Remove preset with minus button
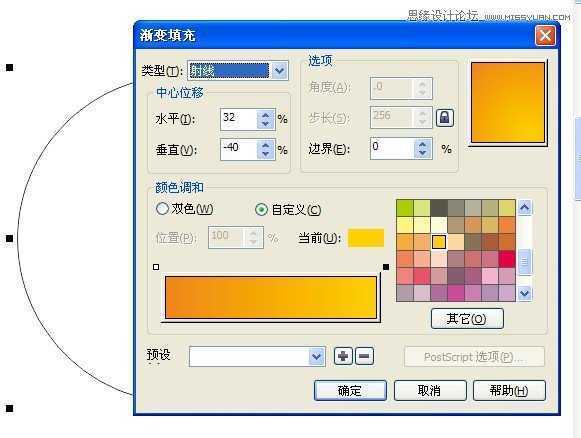 (364, 356)
